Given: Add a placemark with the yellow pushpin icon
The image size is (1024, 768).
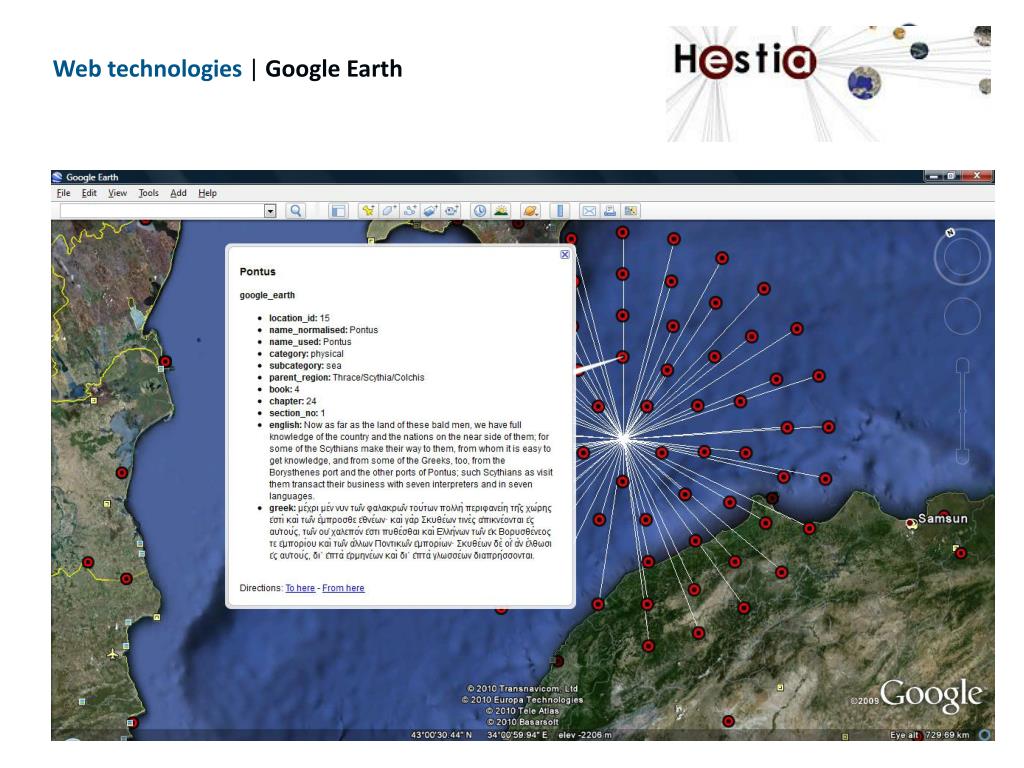Looking at the screenshot, I should coord(368,210).
